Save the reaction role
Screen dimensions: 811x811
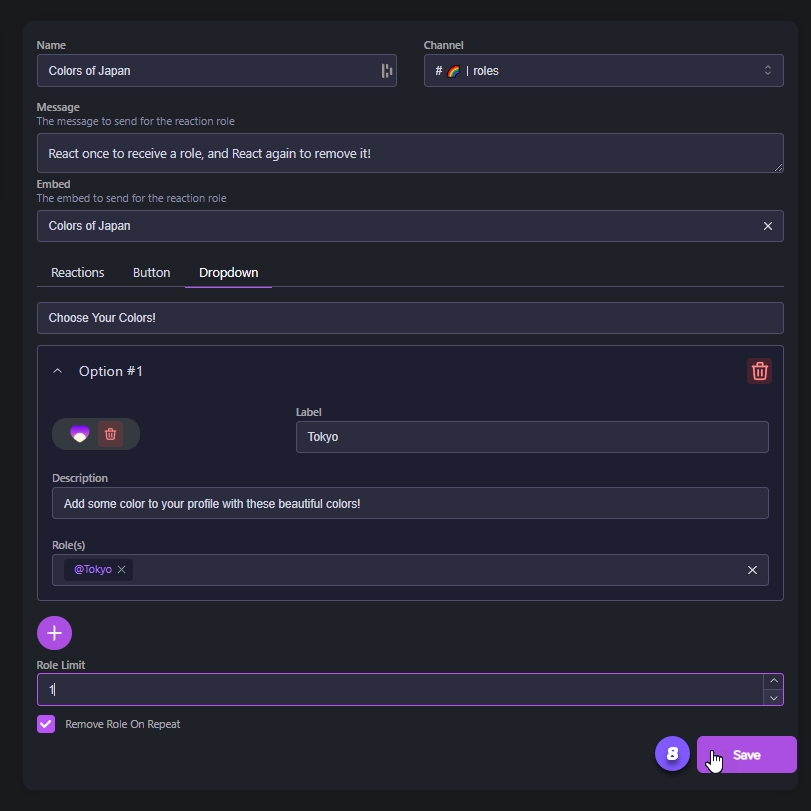[x=746, y=755]
